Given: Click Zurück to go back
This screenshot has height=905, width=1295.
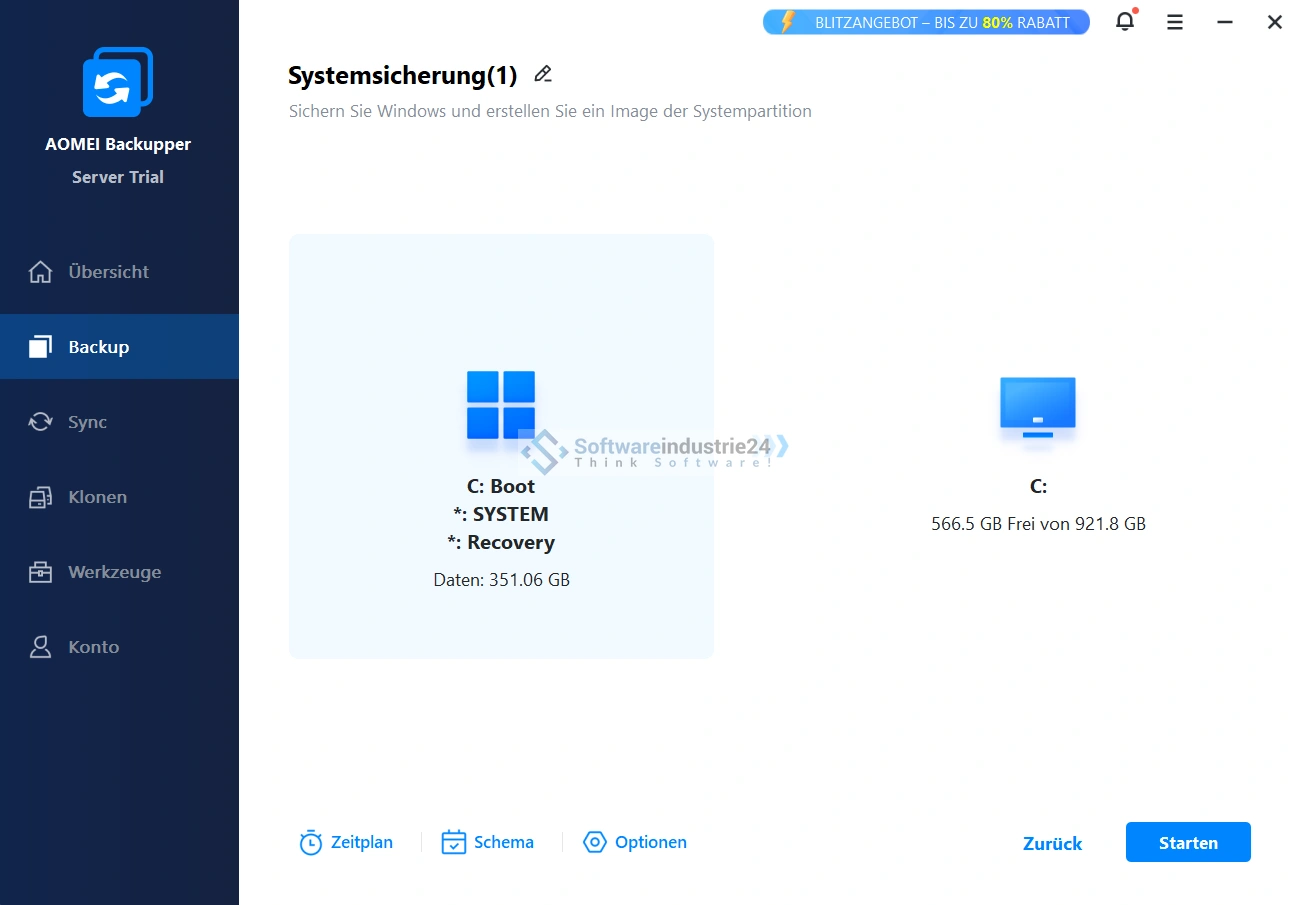Looking at the screenshot, I should 1052,843.
